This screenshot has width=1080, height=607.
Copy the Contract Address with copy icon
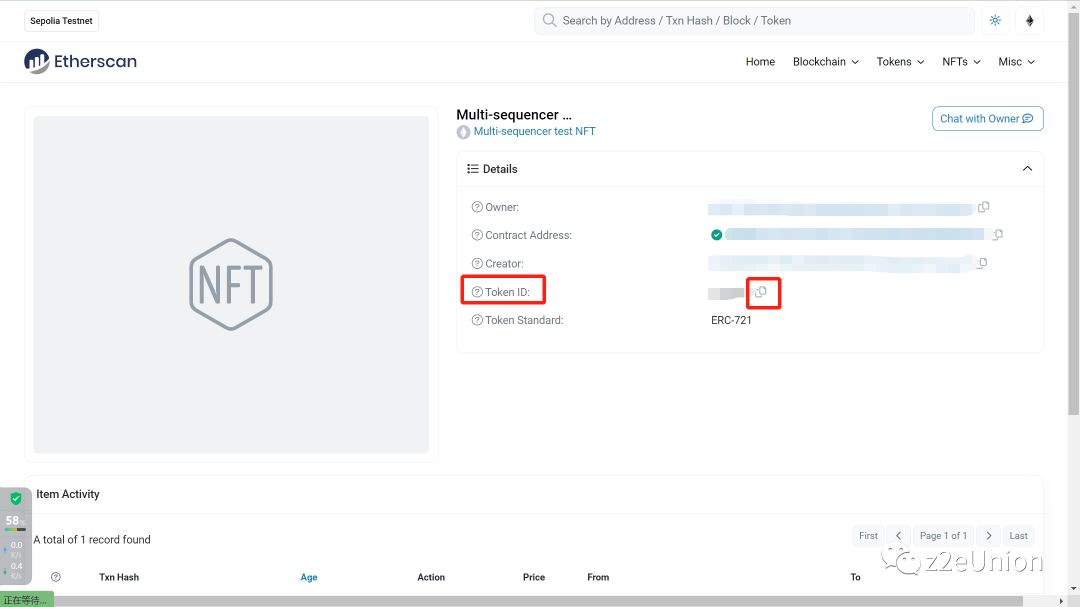(997, 235)
